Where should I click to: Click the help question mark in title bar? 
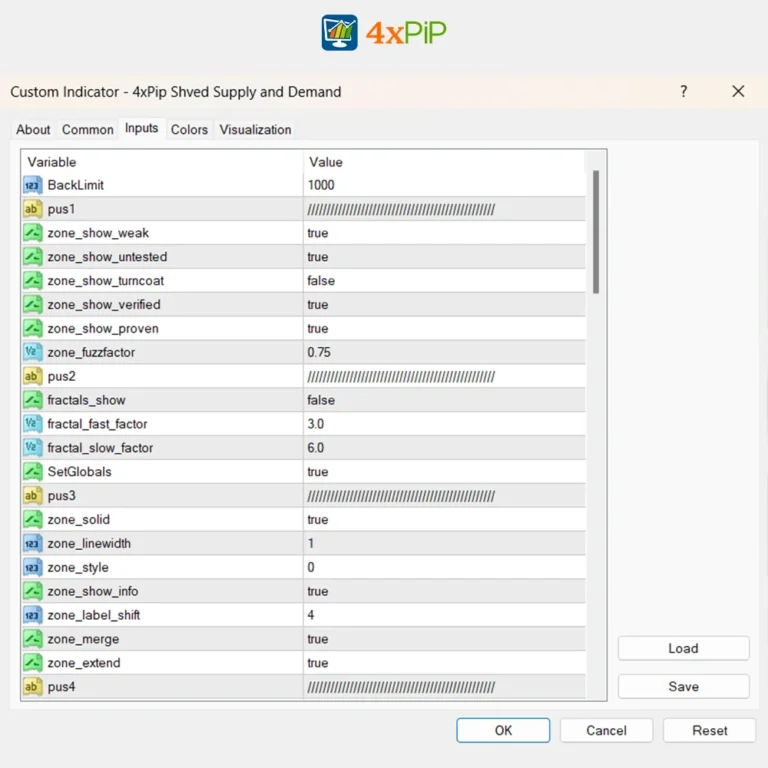[684, 91]
